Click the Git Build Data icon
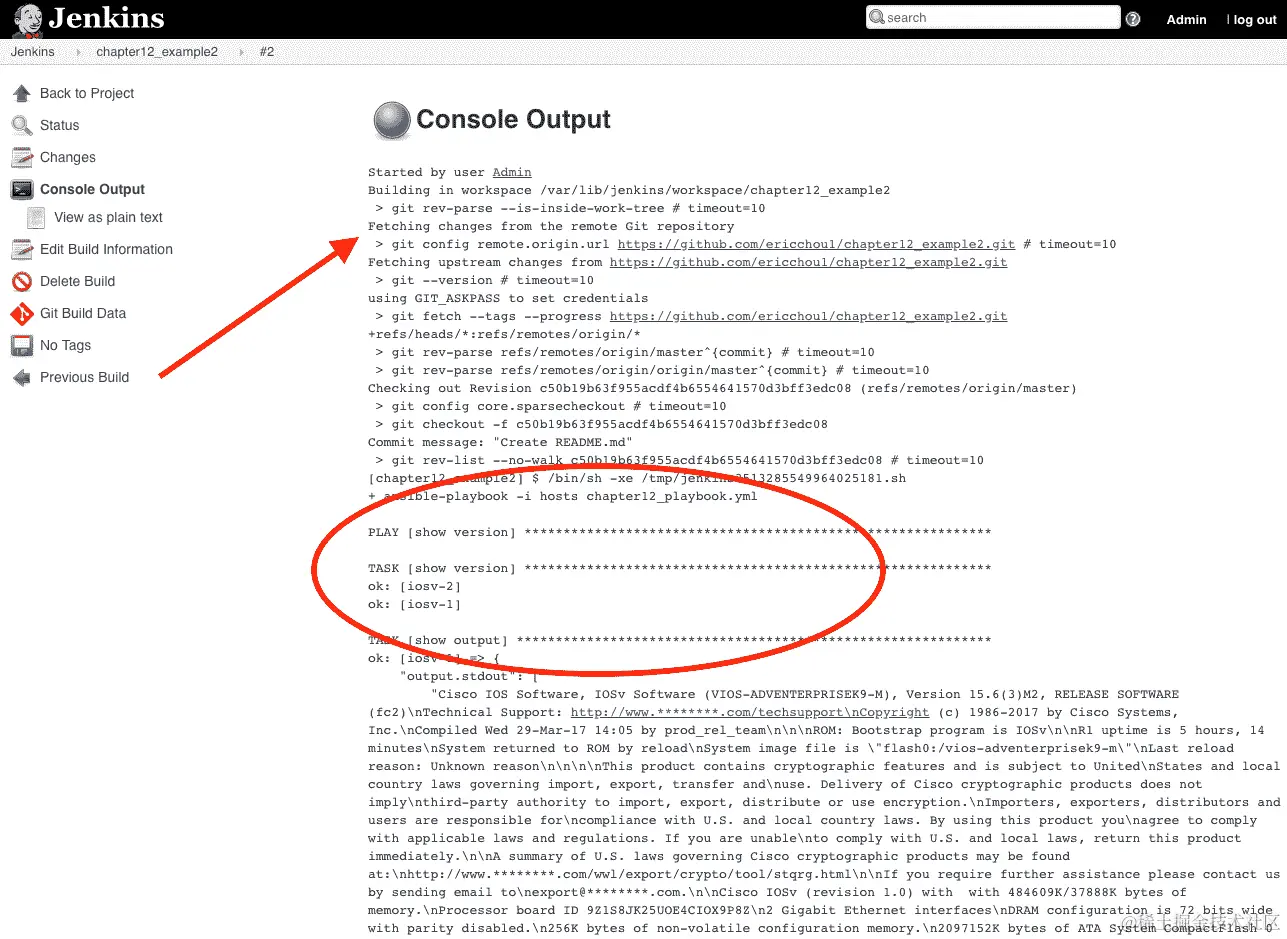 (x=22, y=313)
